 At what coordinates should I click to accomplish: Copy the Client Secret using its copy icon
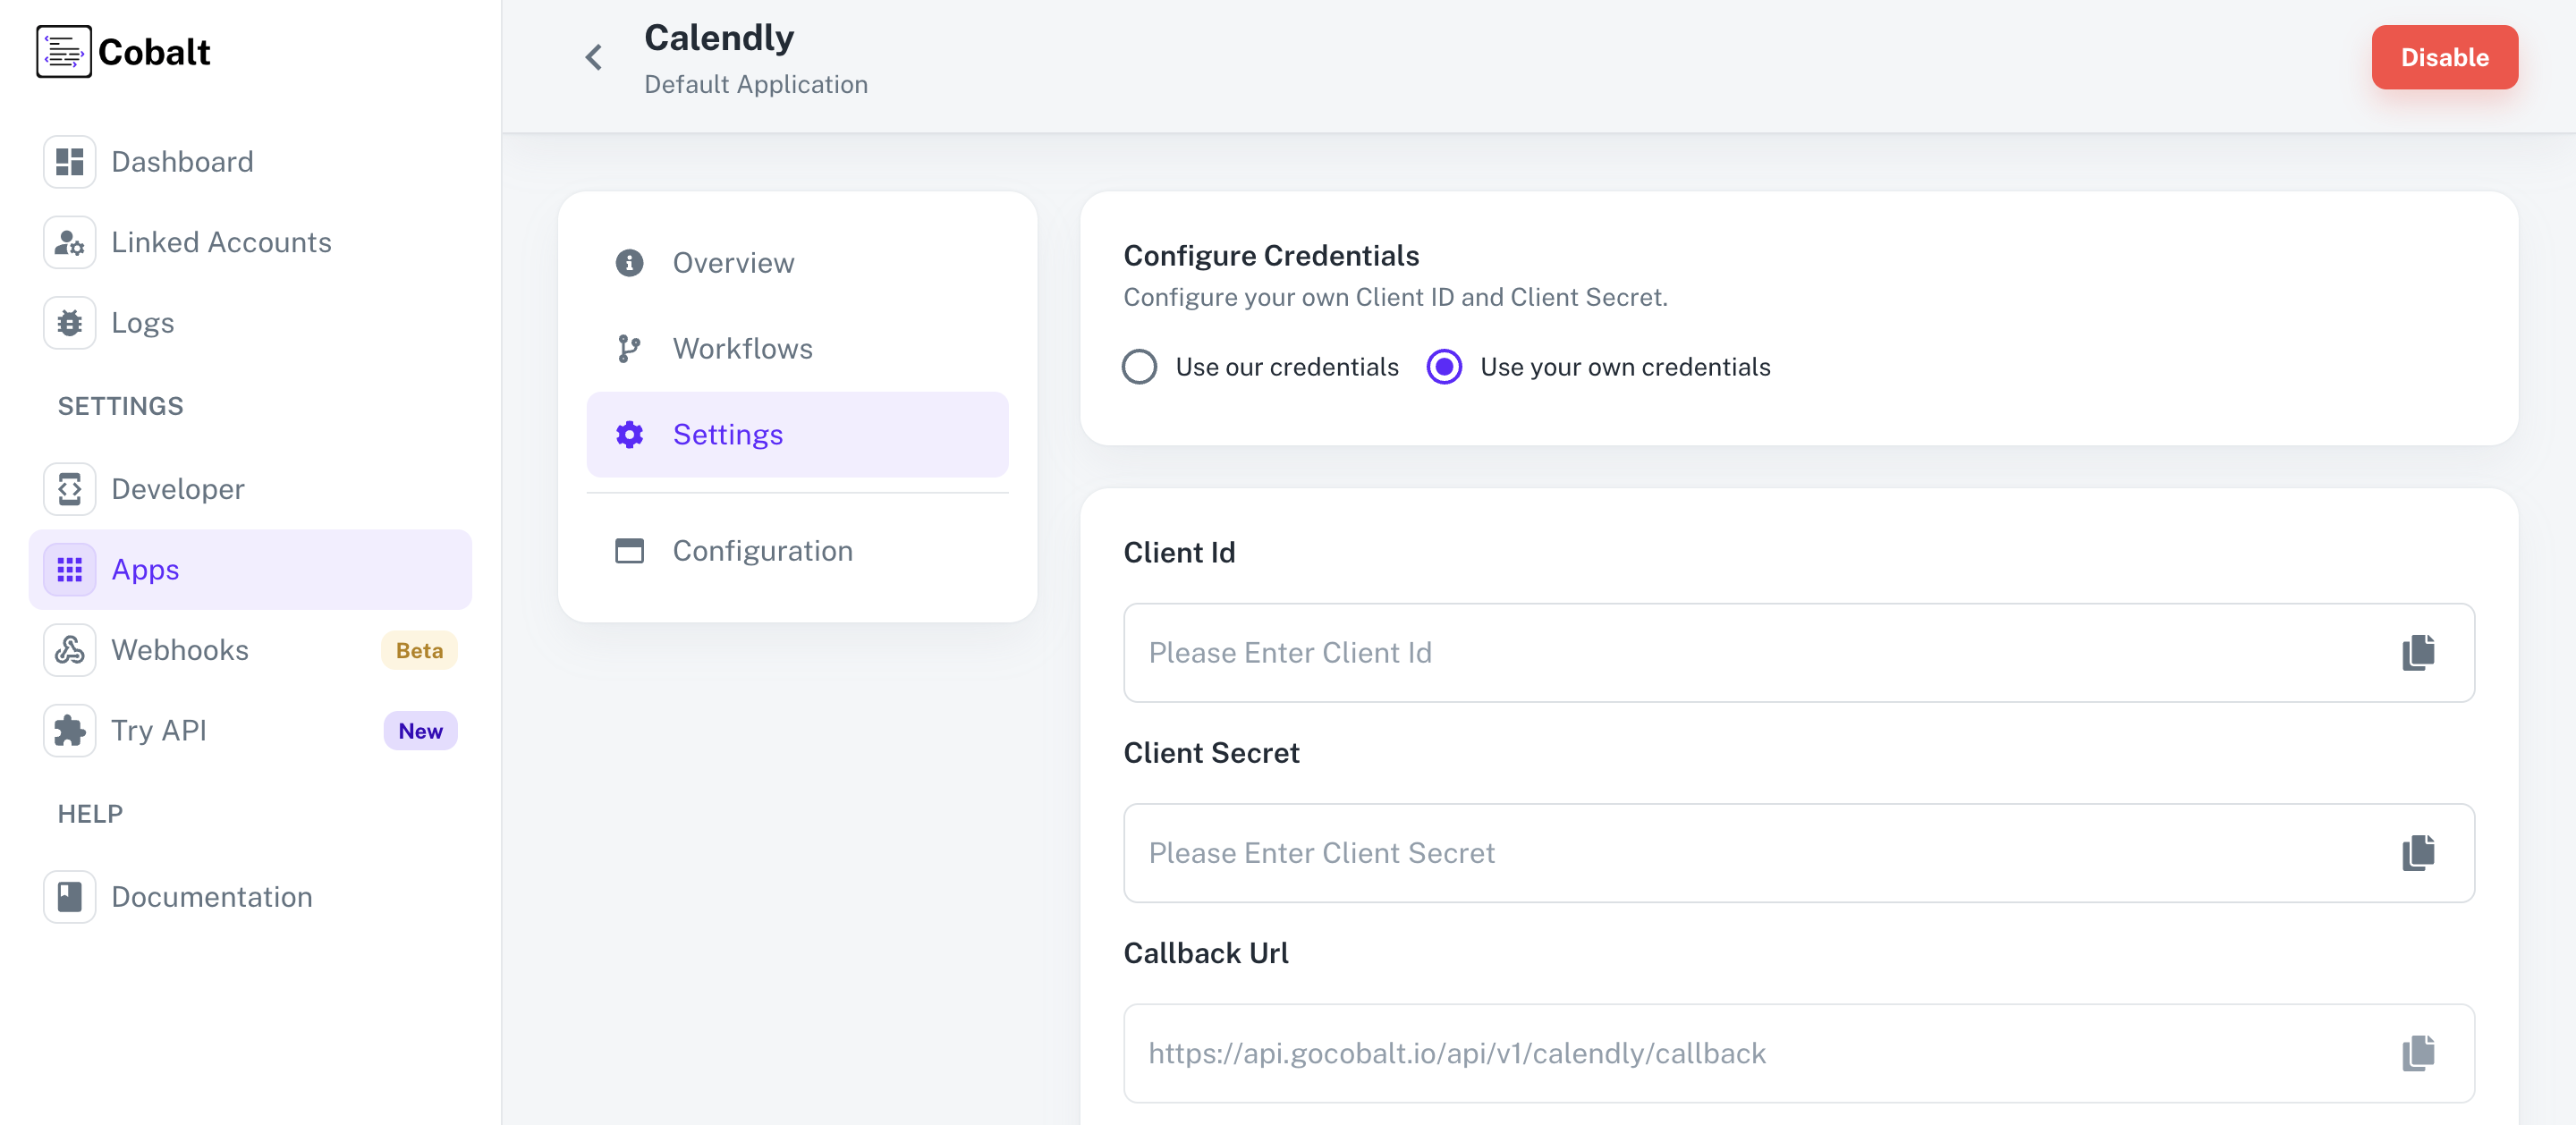(2418, 853)
